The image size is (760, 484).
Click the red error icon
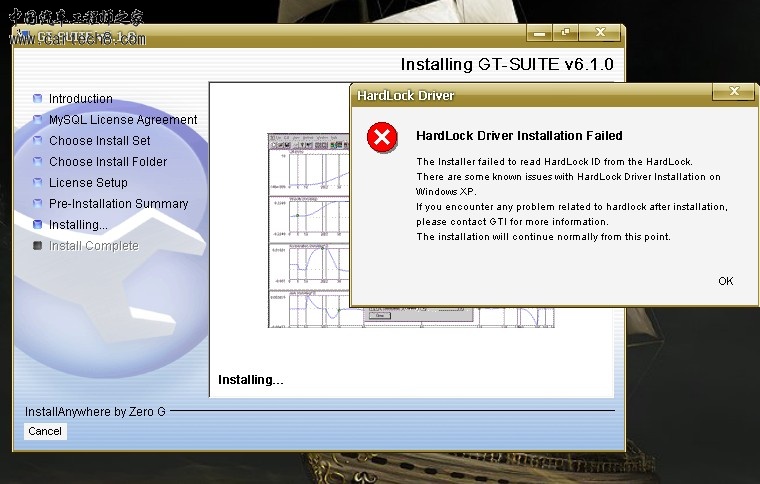(382, 137)
